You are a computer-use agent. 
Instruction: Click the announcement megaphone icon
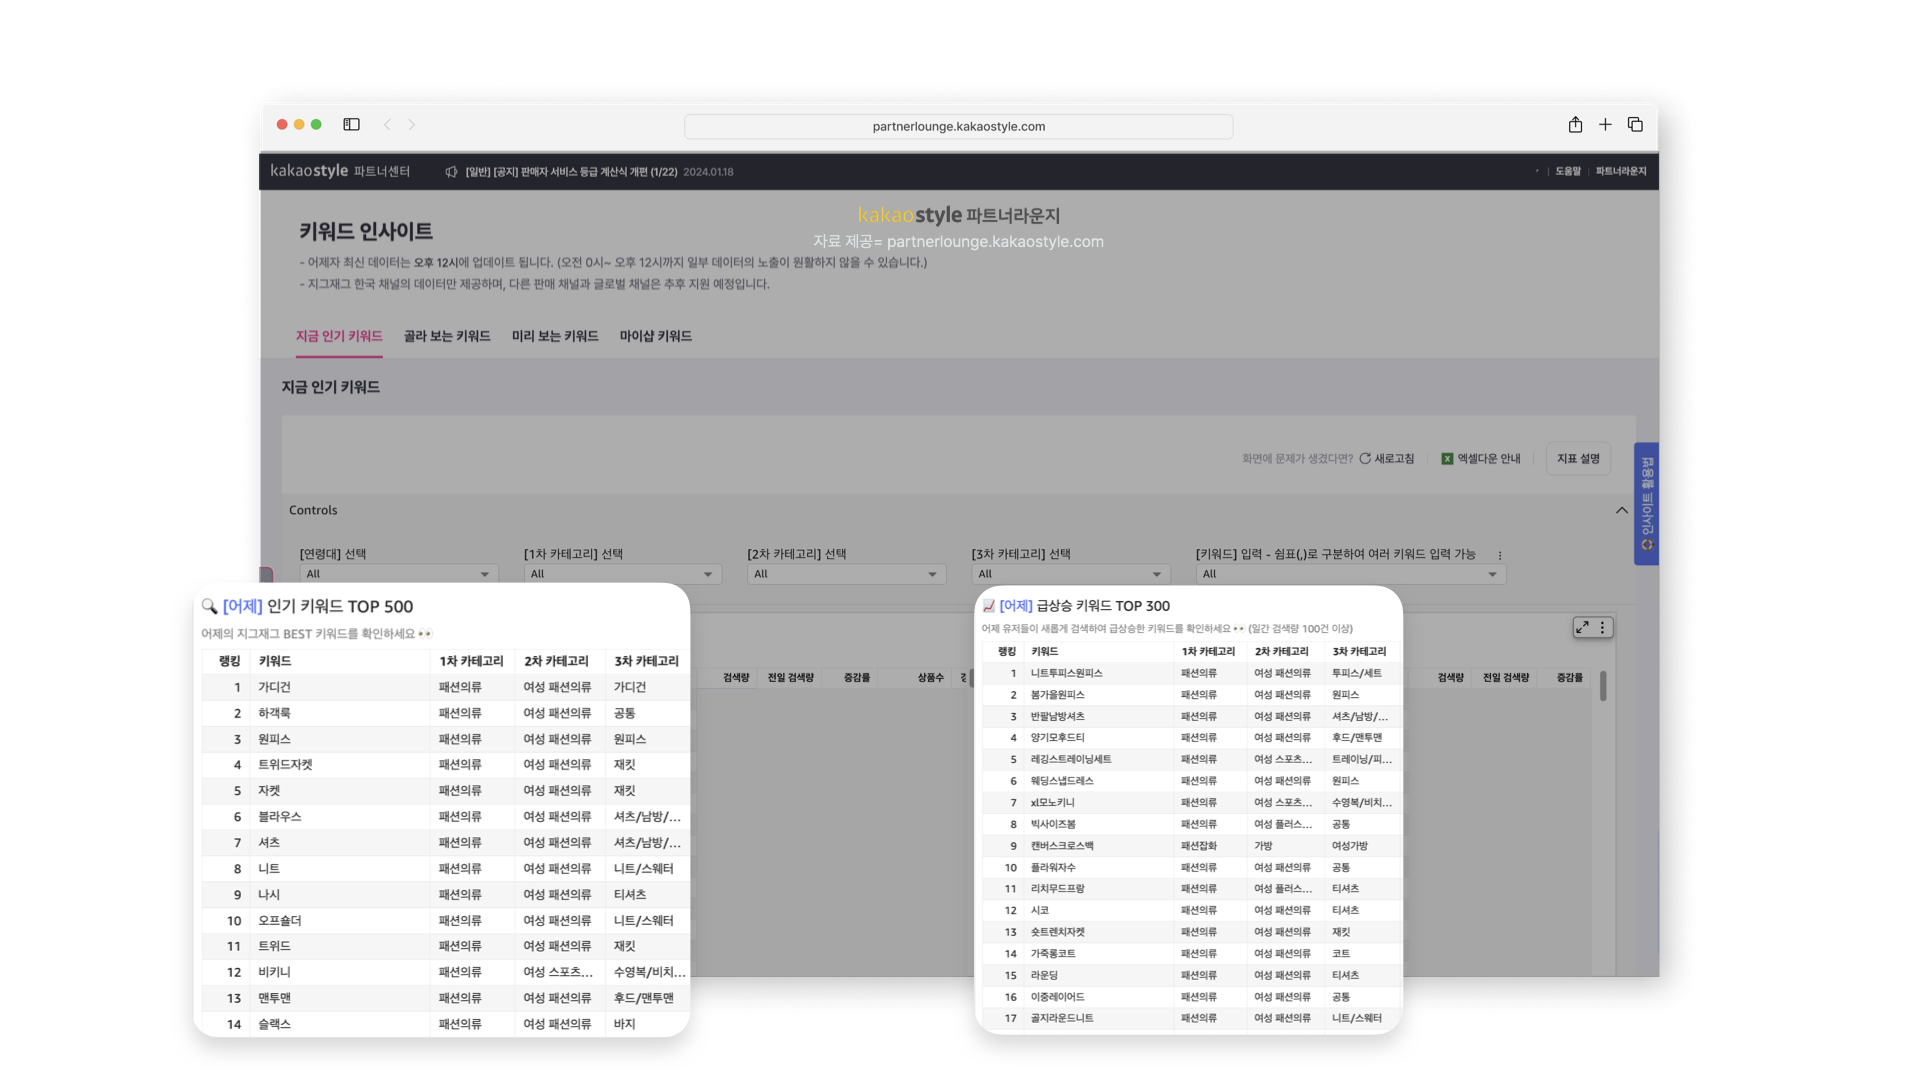coord(451,172)
